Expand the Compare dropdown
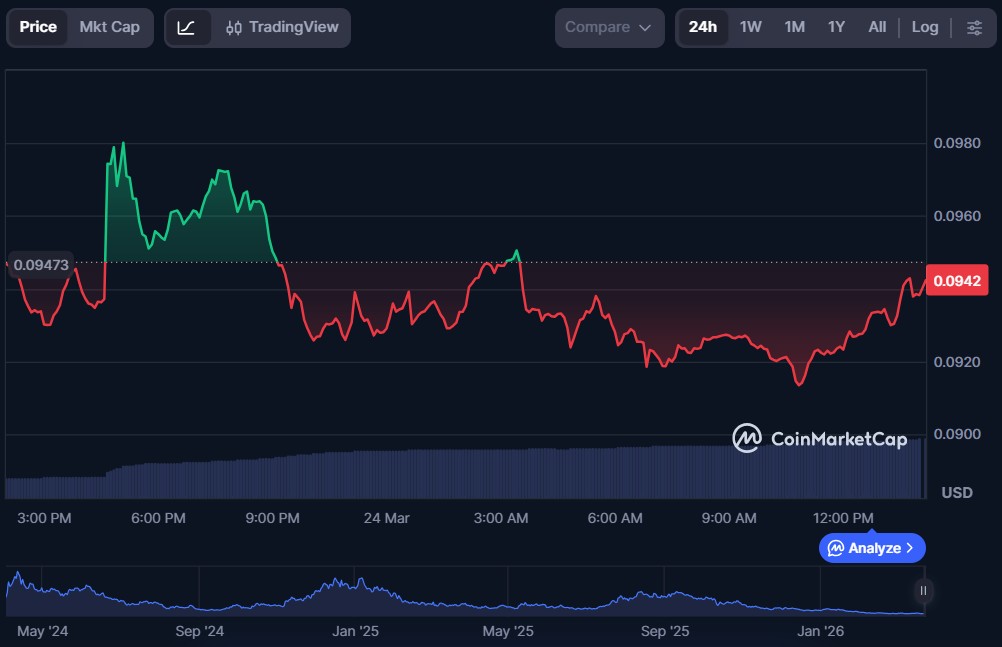This screenshot has width=1002, height=647. (608, 27)
